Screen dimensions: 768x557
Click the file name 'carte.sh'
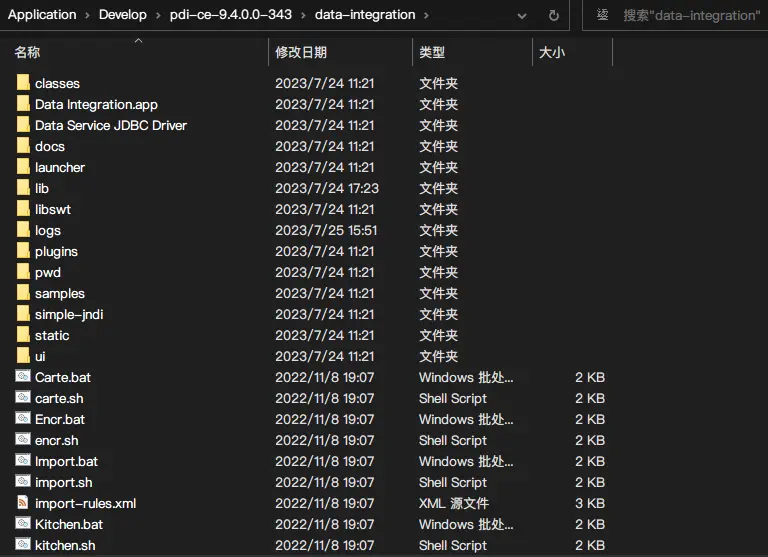(x=59, y=398)
